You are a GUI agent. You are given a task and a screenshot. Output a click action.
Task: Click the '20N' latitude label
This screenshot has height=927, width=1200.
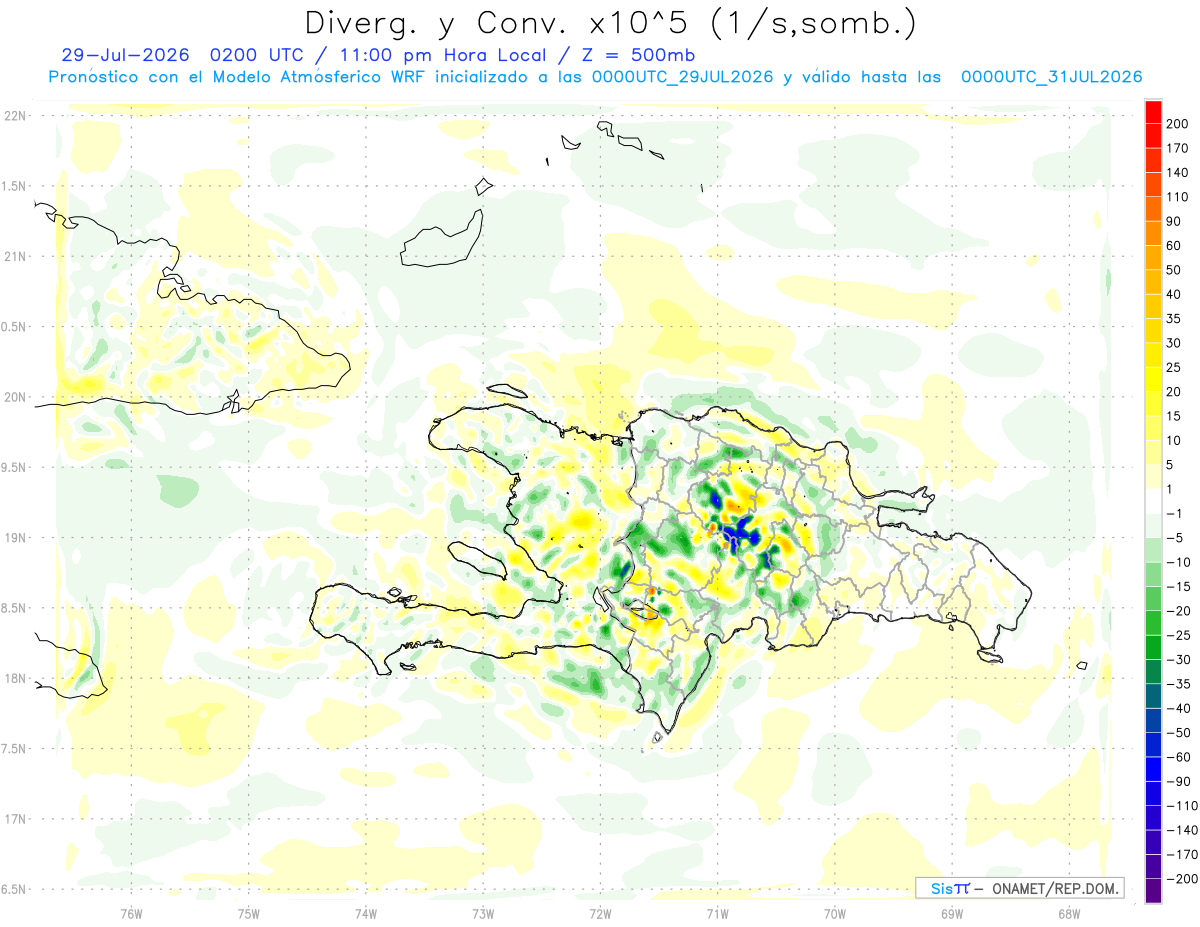click(14, 397)
